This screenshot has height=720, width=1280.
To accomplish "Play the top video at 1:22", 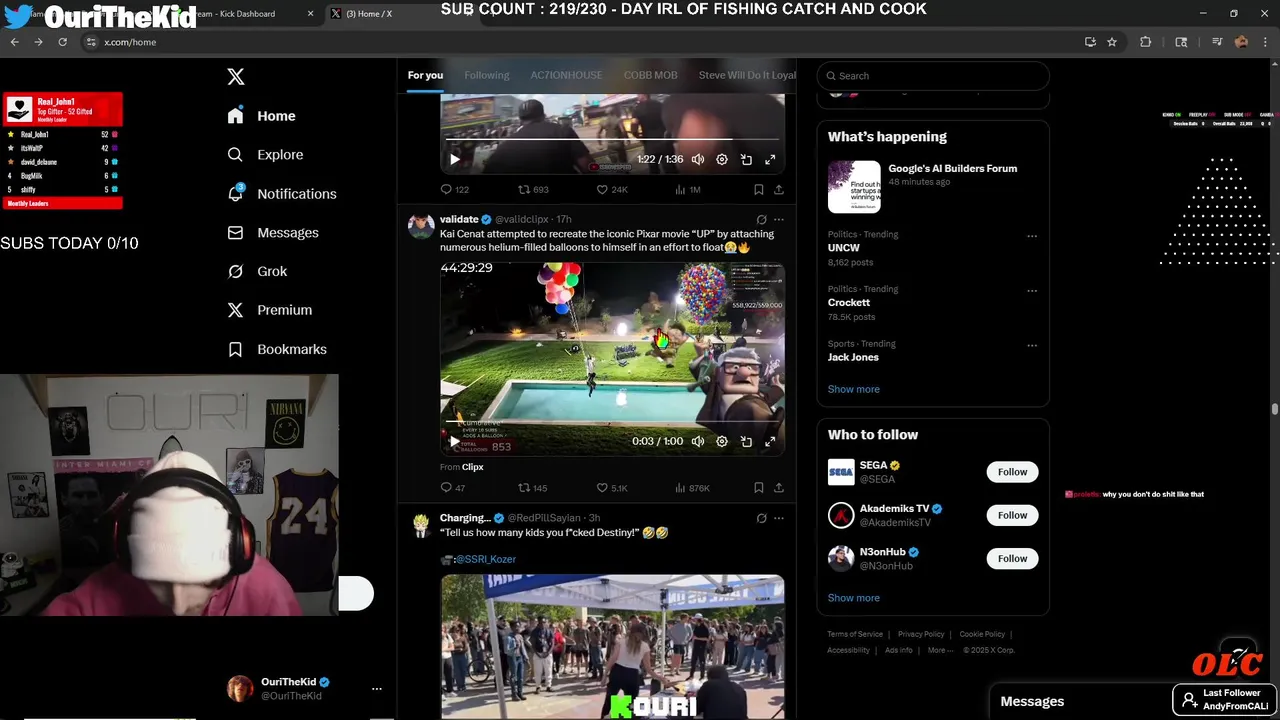I will pyautogui.click(x=455, y=159).
